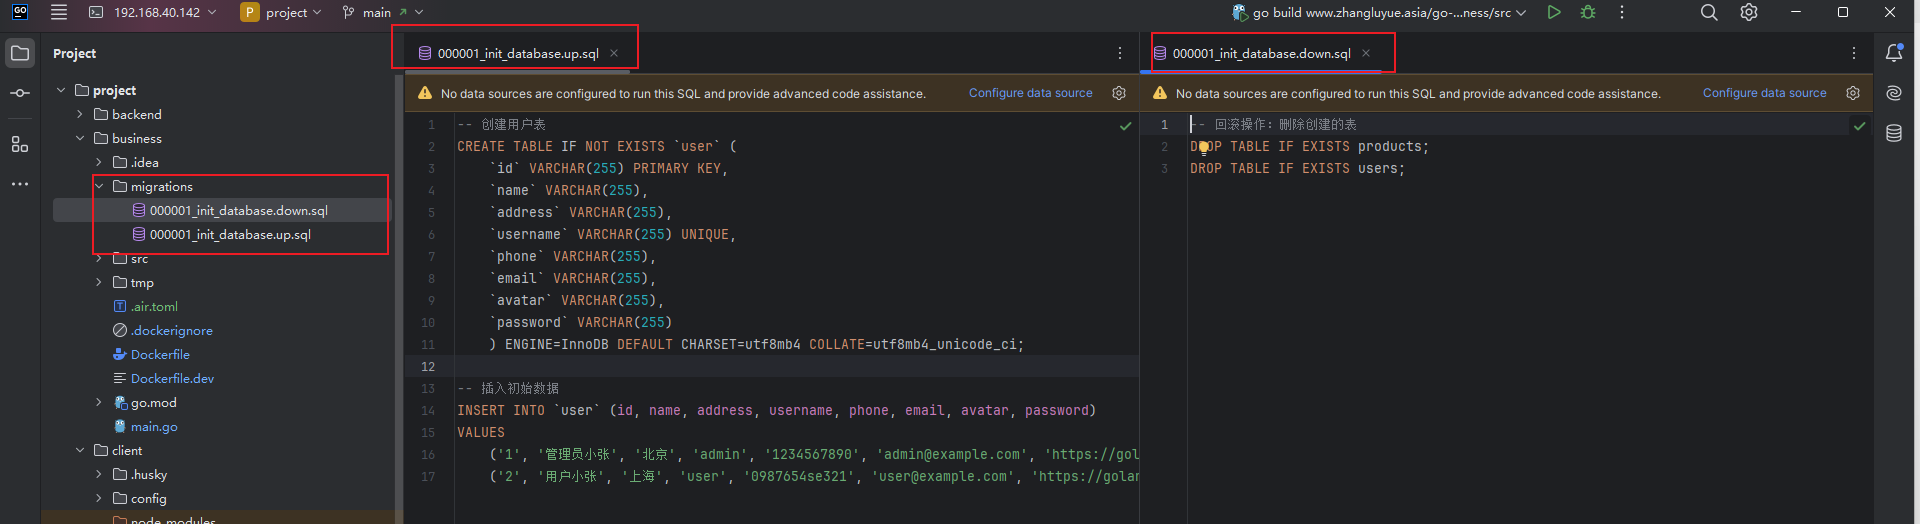Open more run actions menu
Viewport: 1920px width, 524px height.
[1622, 12]
